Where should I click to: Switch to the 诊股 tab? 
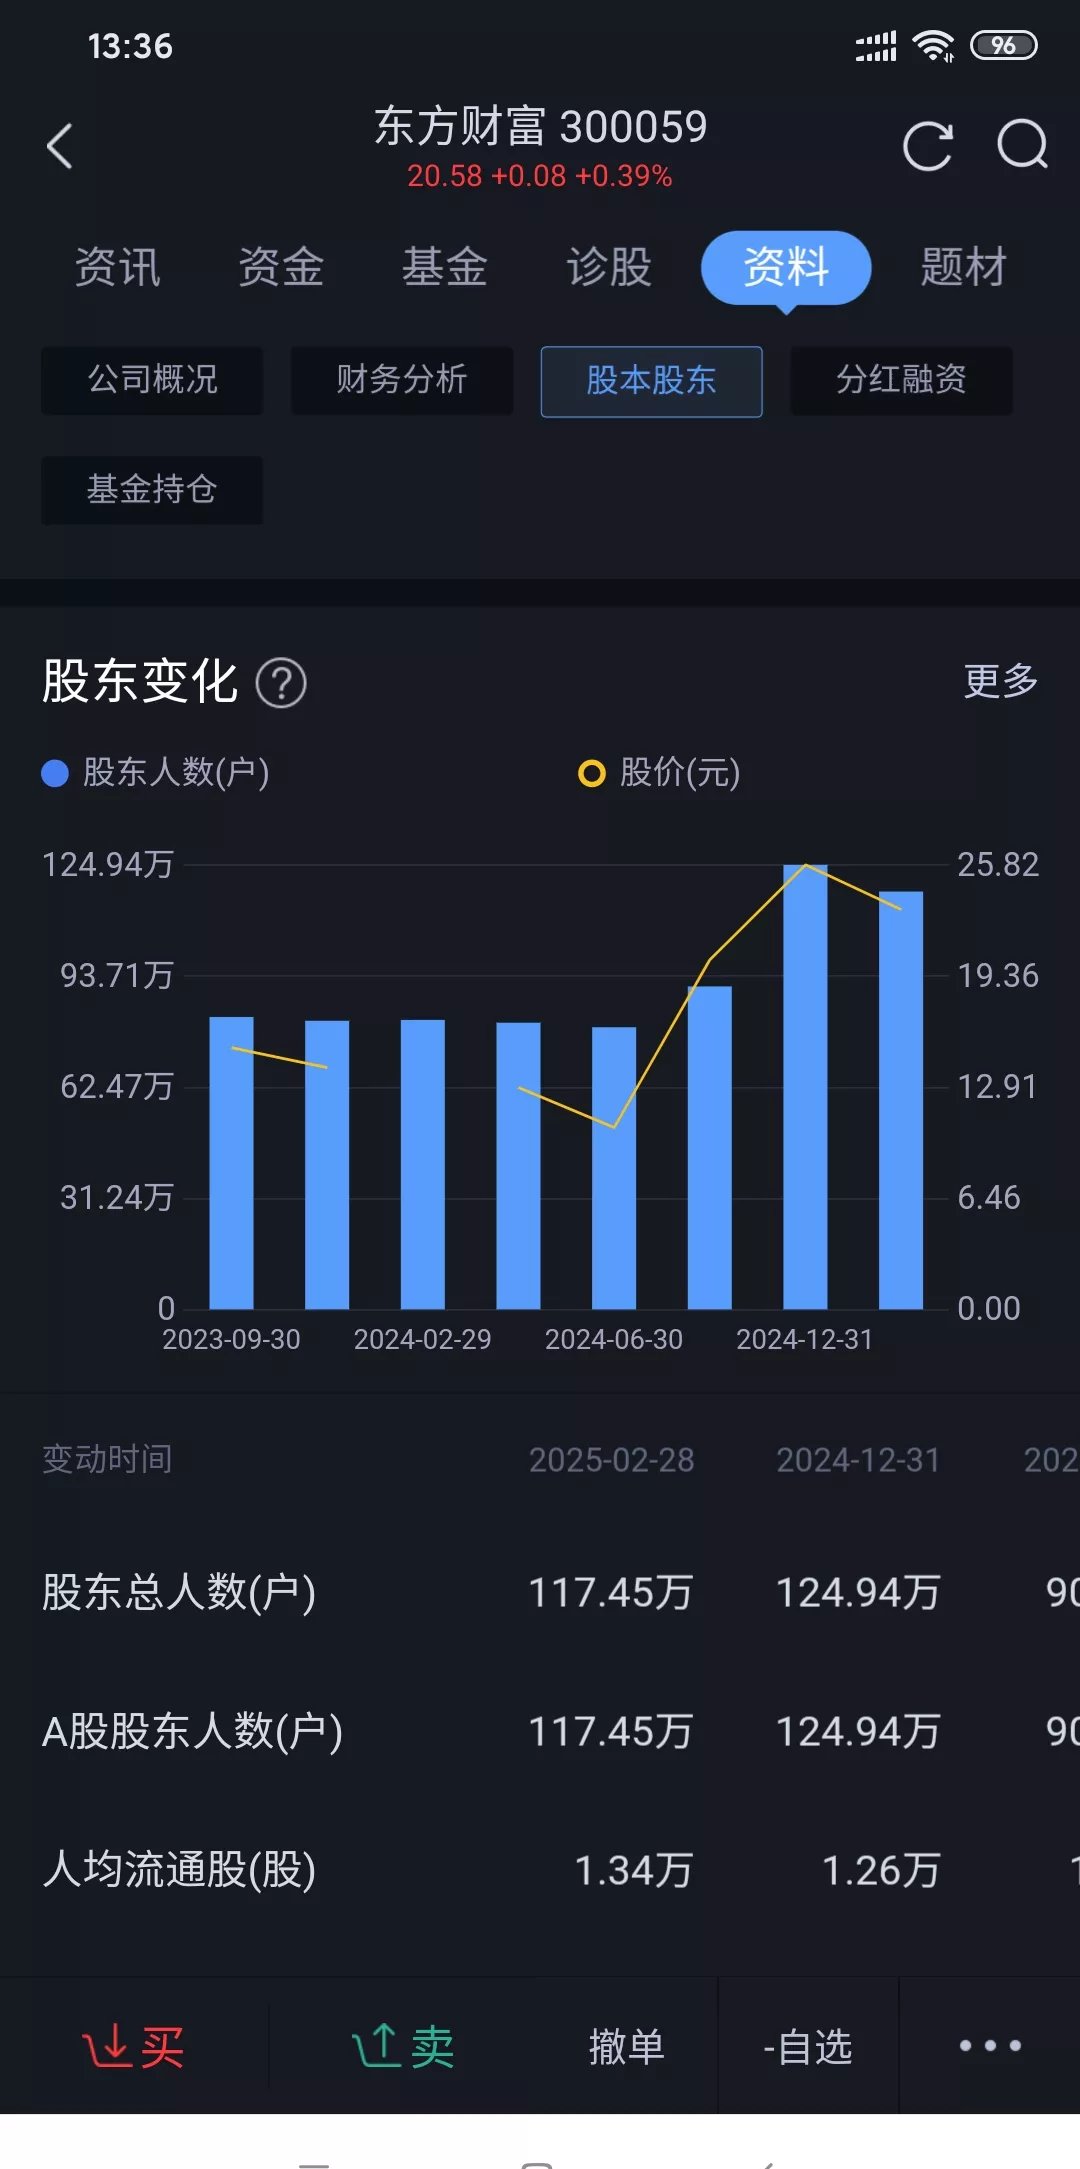point(609,267)
